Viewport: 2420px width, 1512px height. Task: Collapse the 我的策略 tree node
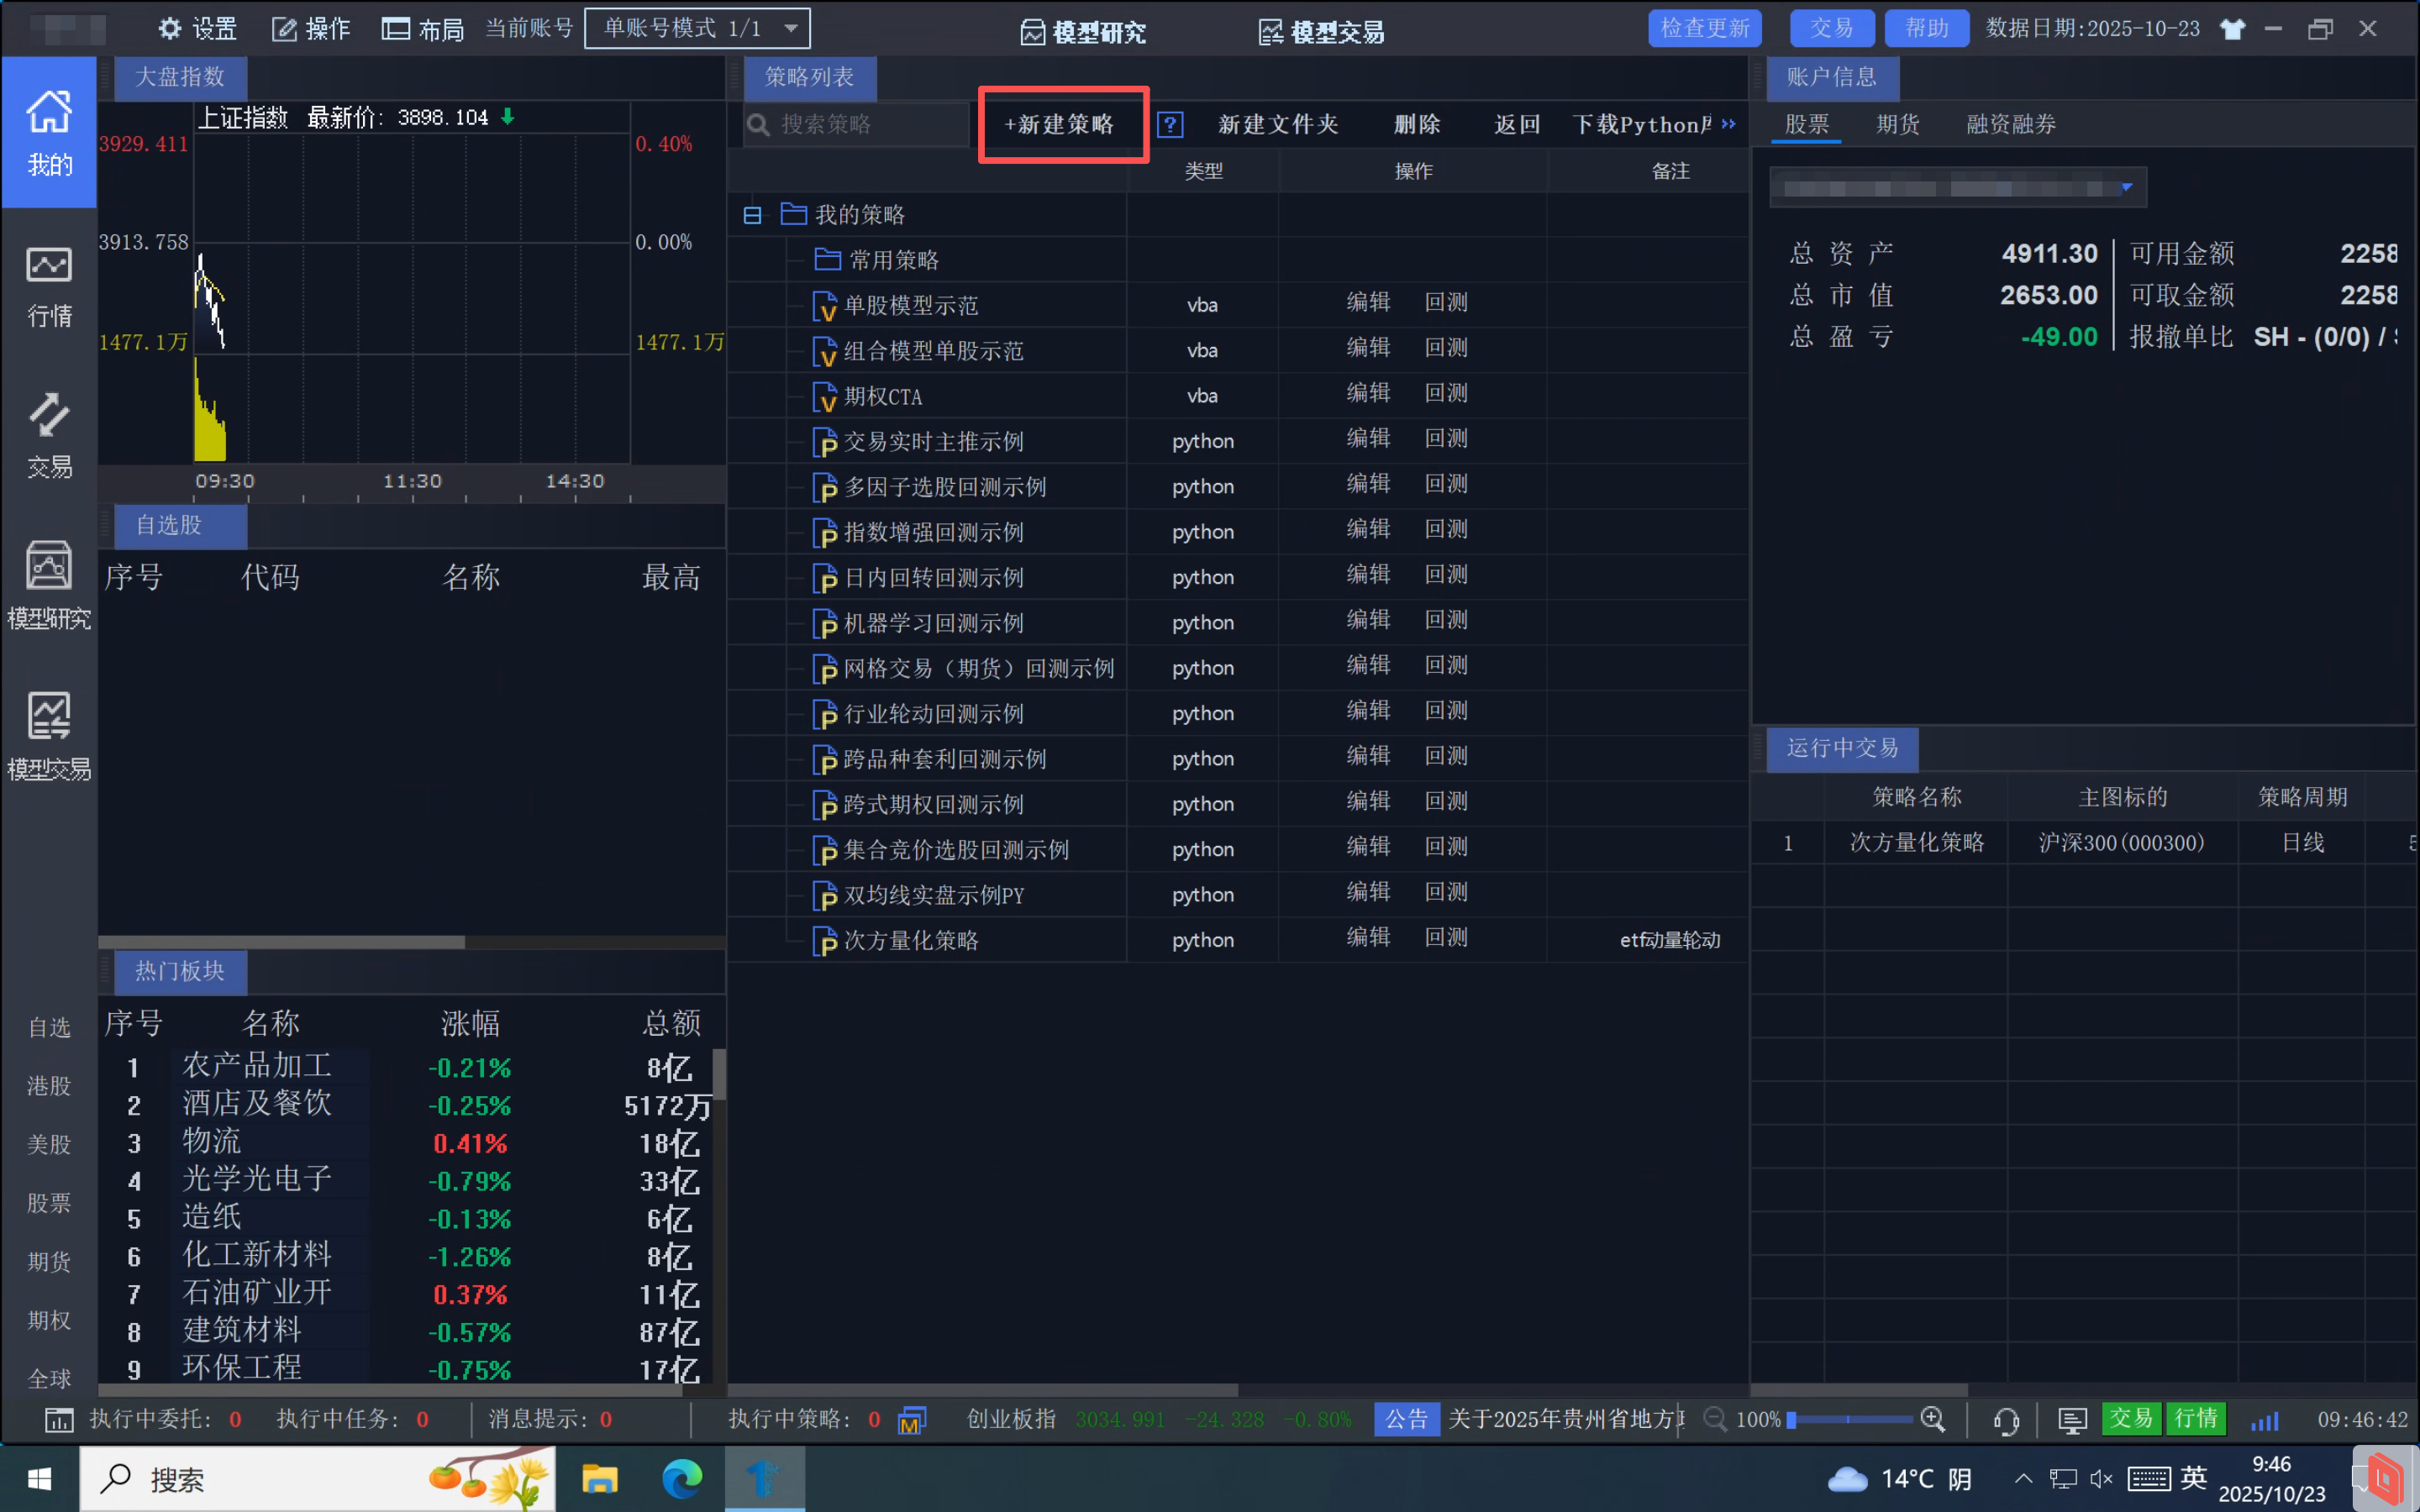pos(751,213)
